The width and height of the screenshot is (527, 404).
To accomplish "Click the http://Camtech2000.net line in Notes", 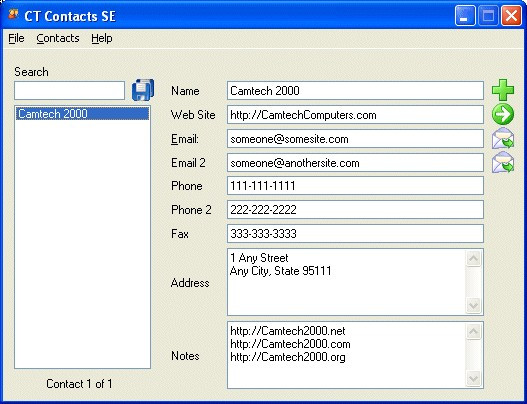I will (x=288, y=331).
